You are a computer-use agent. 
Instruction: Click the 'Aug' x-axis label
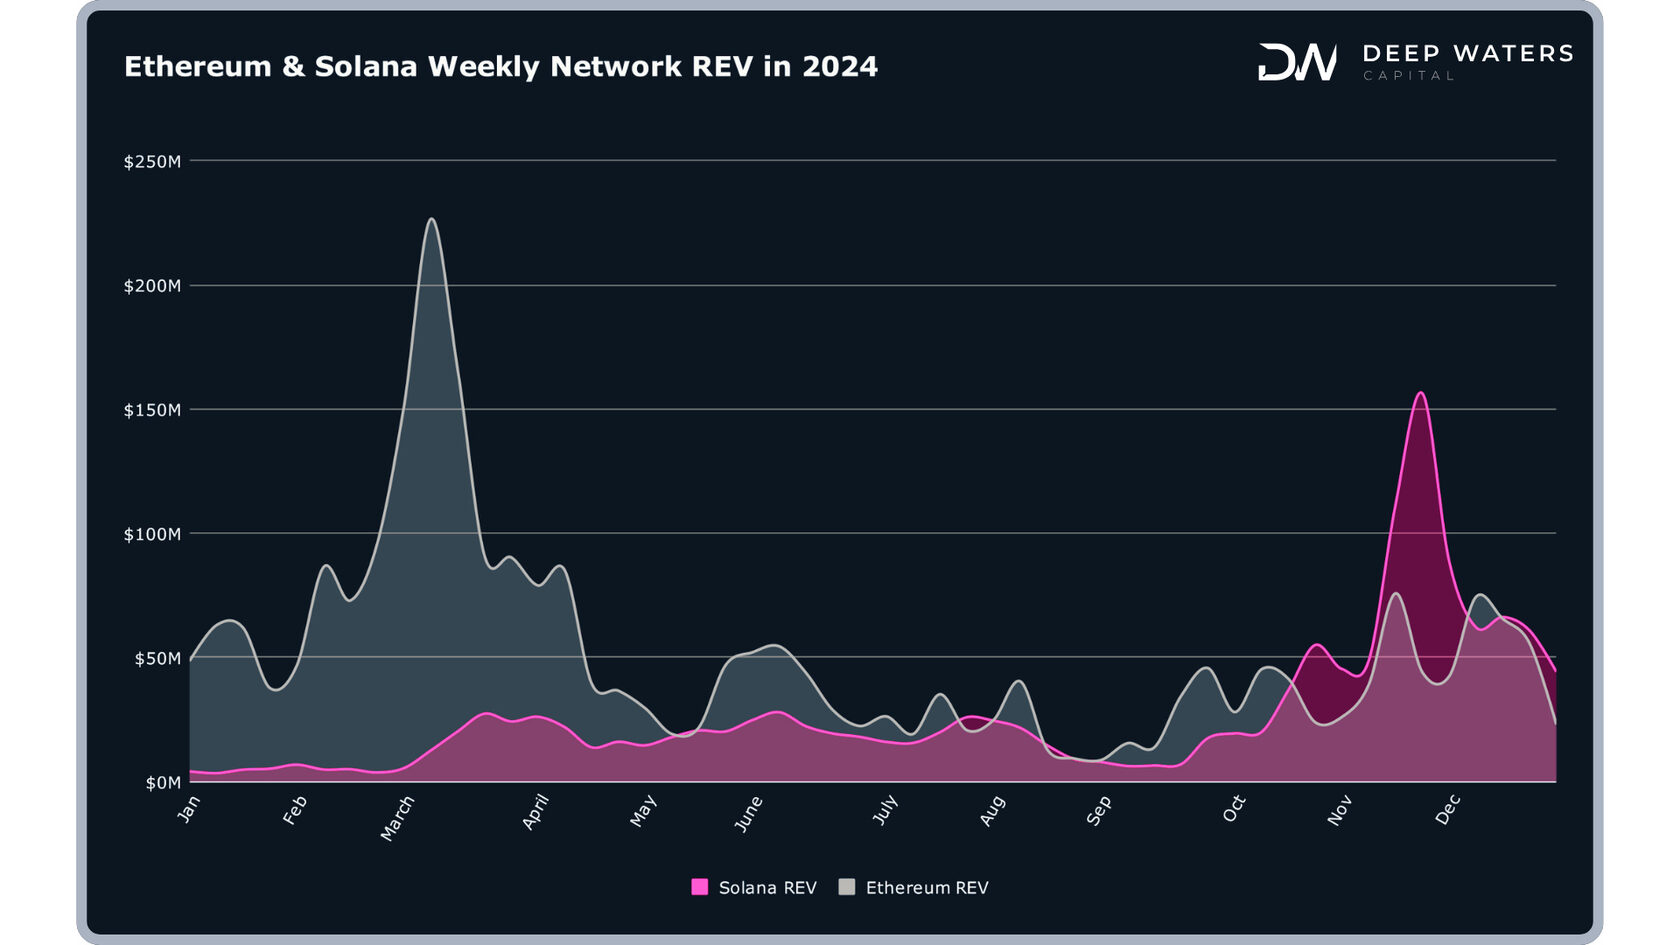coord(992,811)
